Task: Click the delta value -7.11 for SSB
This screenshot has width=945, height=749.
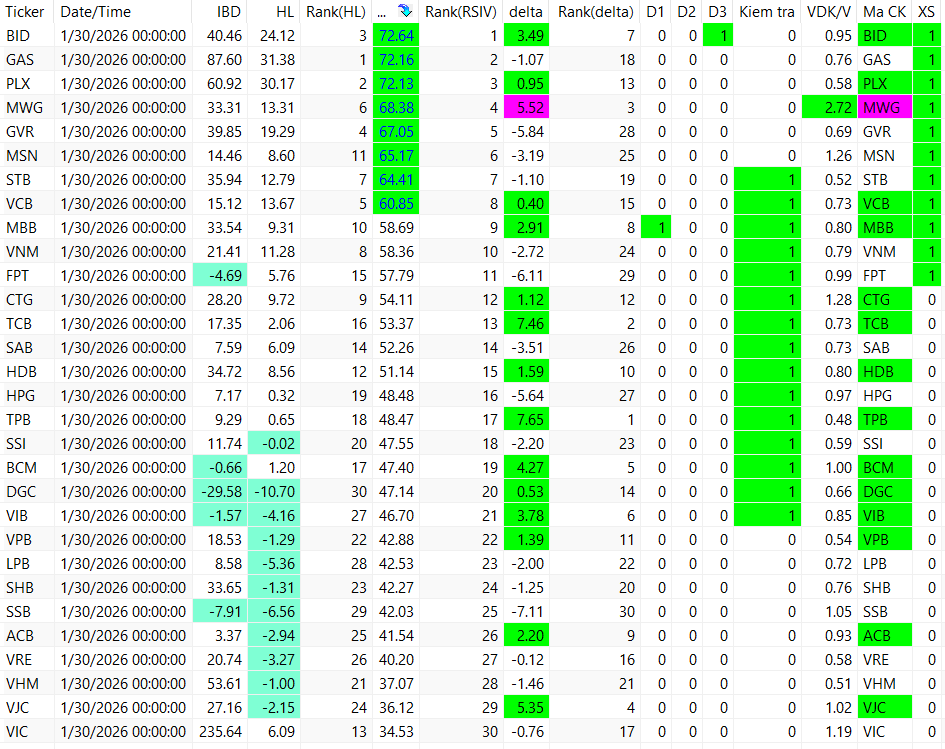Action: (526, 612)
